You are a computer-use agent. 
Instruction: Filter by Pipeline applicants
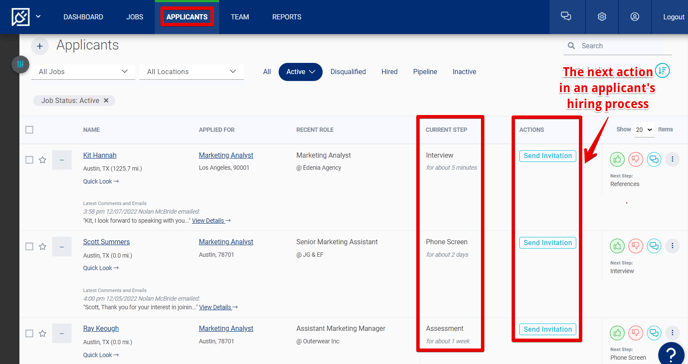425,72
